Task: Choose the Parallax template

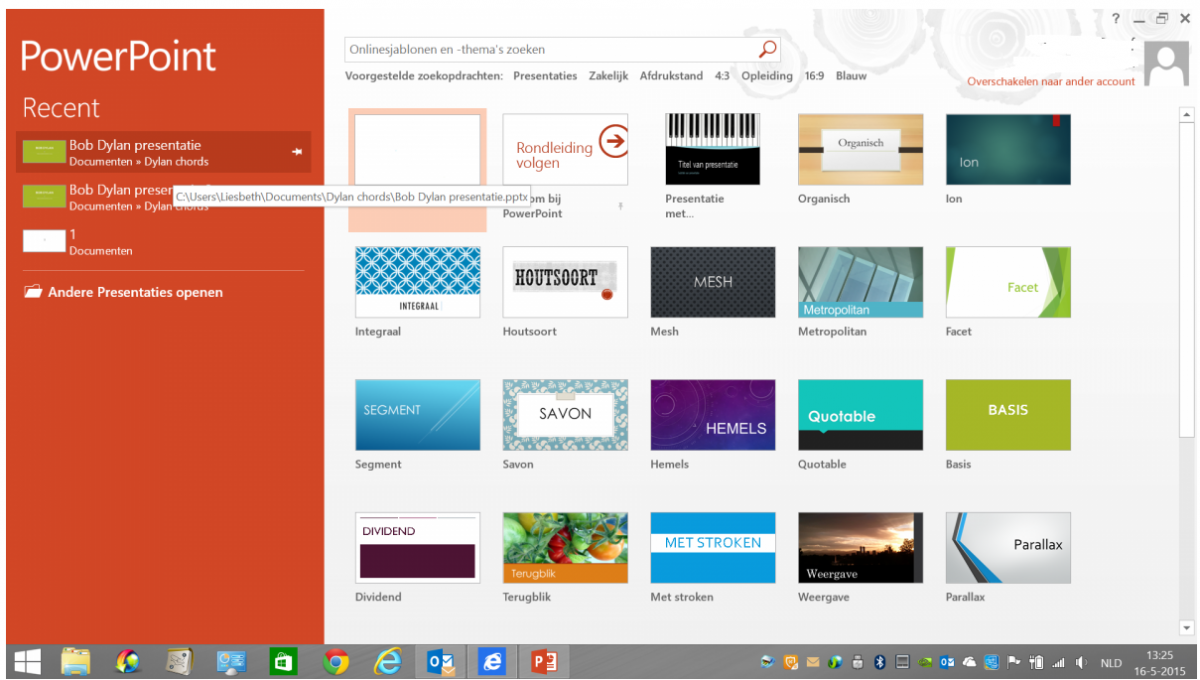Action: [1008, 548]
